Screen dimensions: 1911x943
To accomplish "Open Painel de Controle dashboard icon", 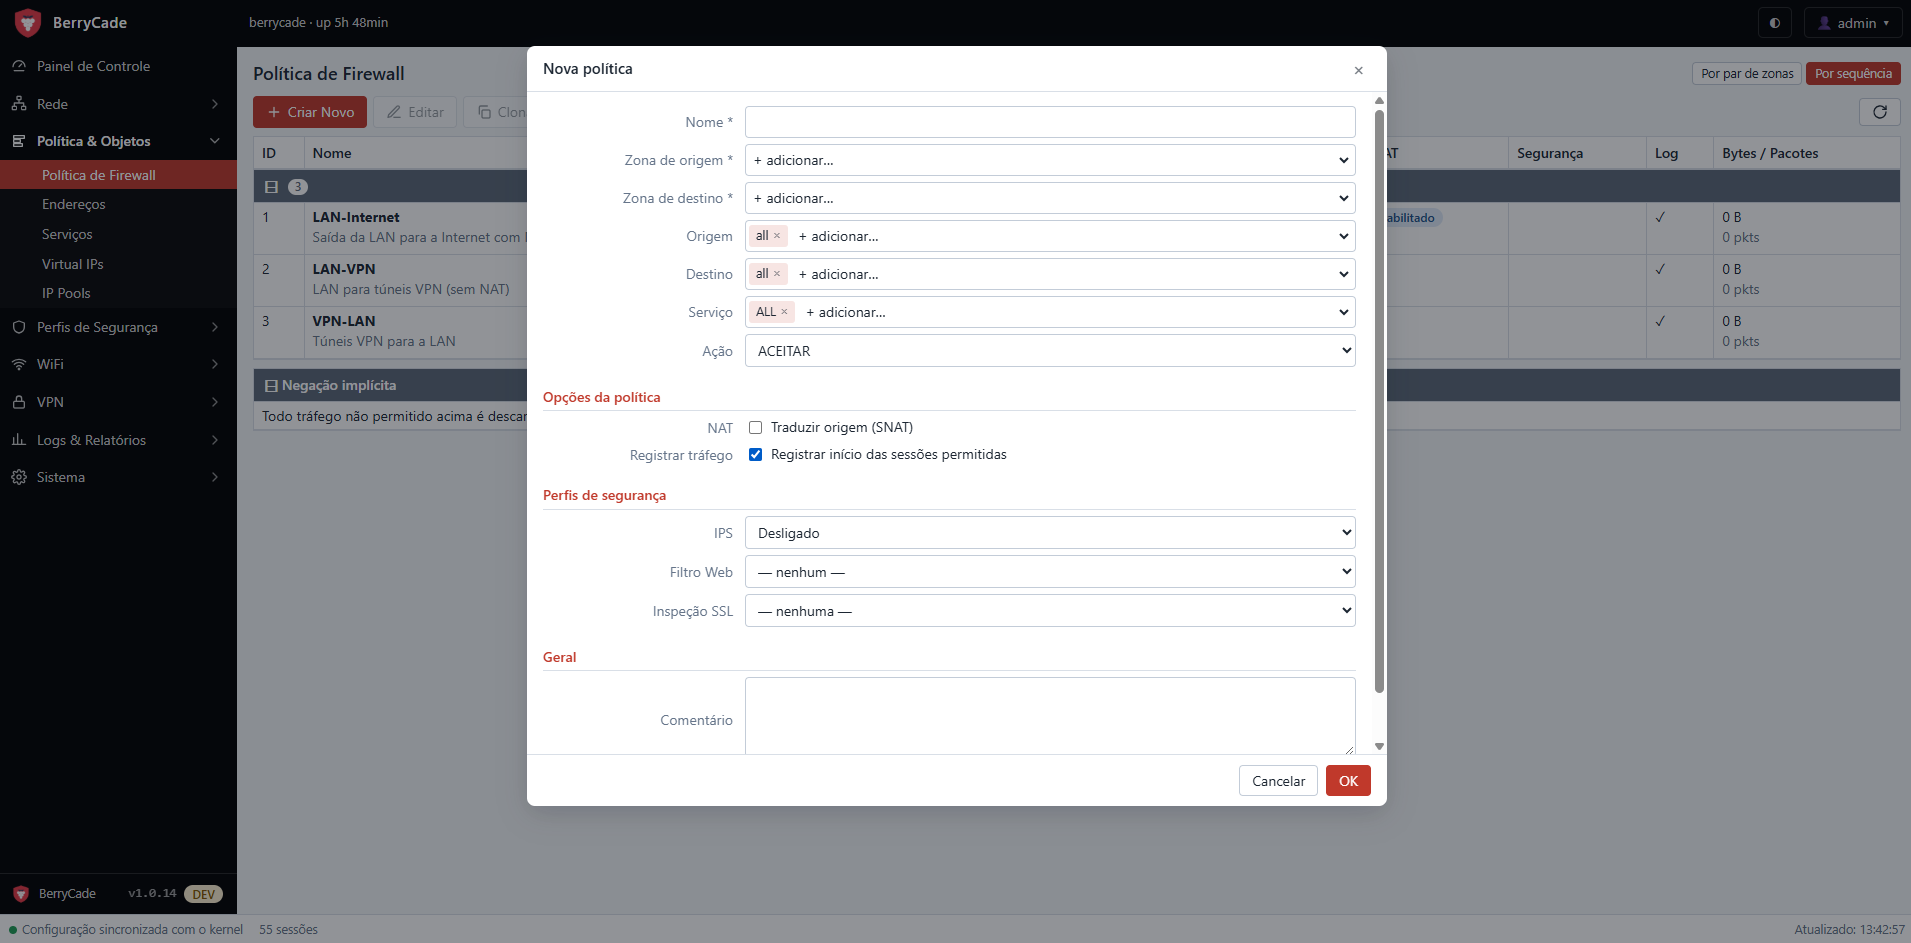I will point(19,66).
